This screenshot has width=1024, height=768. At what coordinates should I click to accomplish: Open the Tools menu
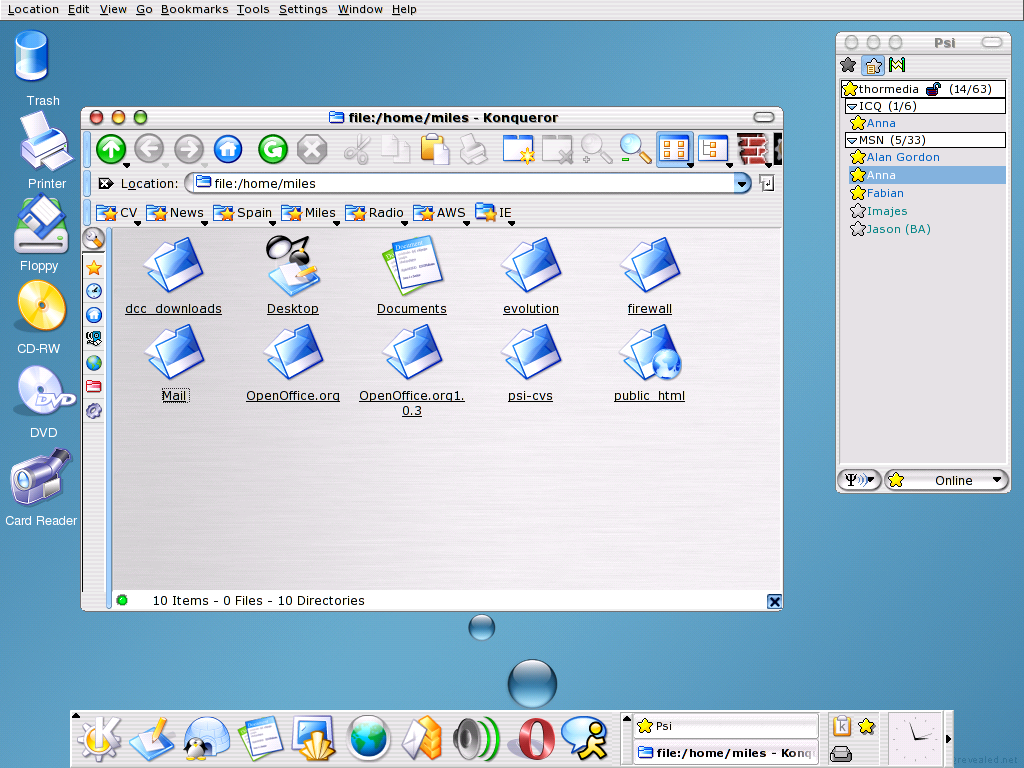[253, 9]
